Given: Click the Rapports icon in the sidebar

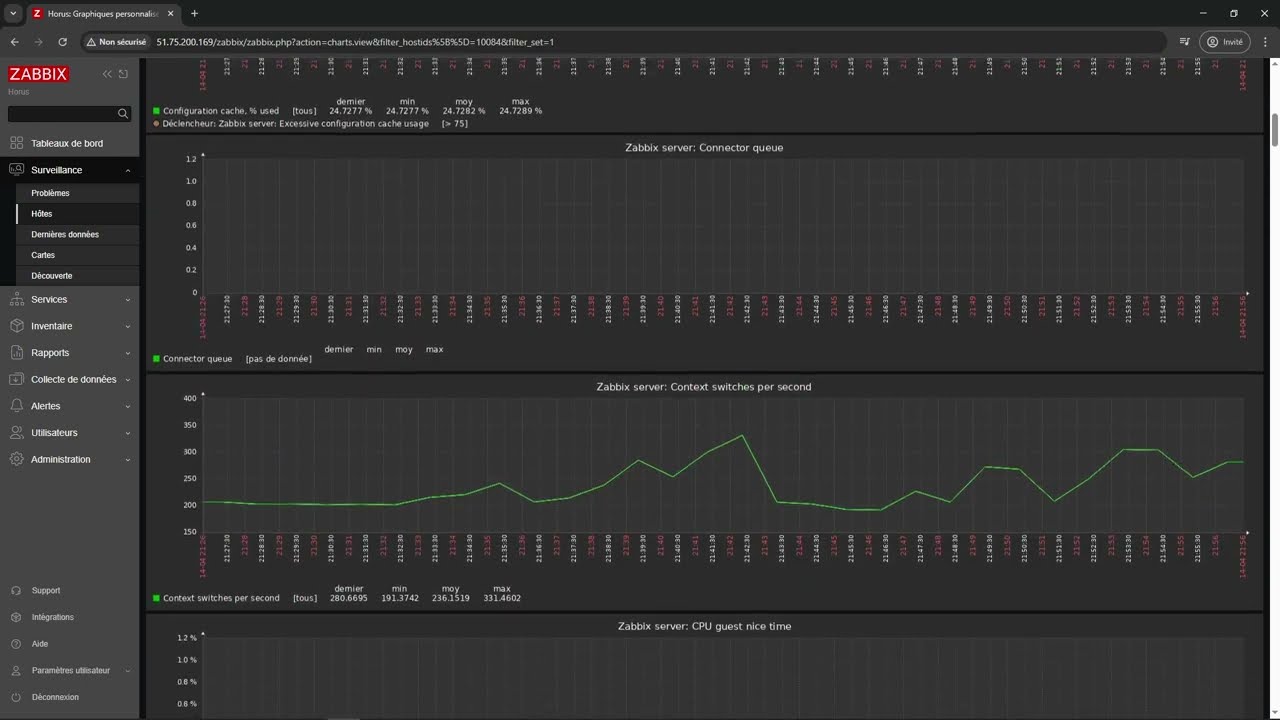Looking at the screenshot, I should [16, 352].
